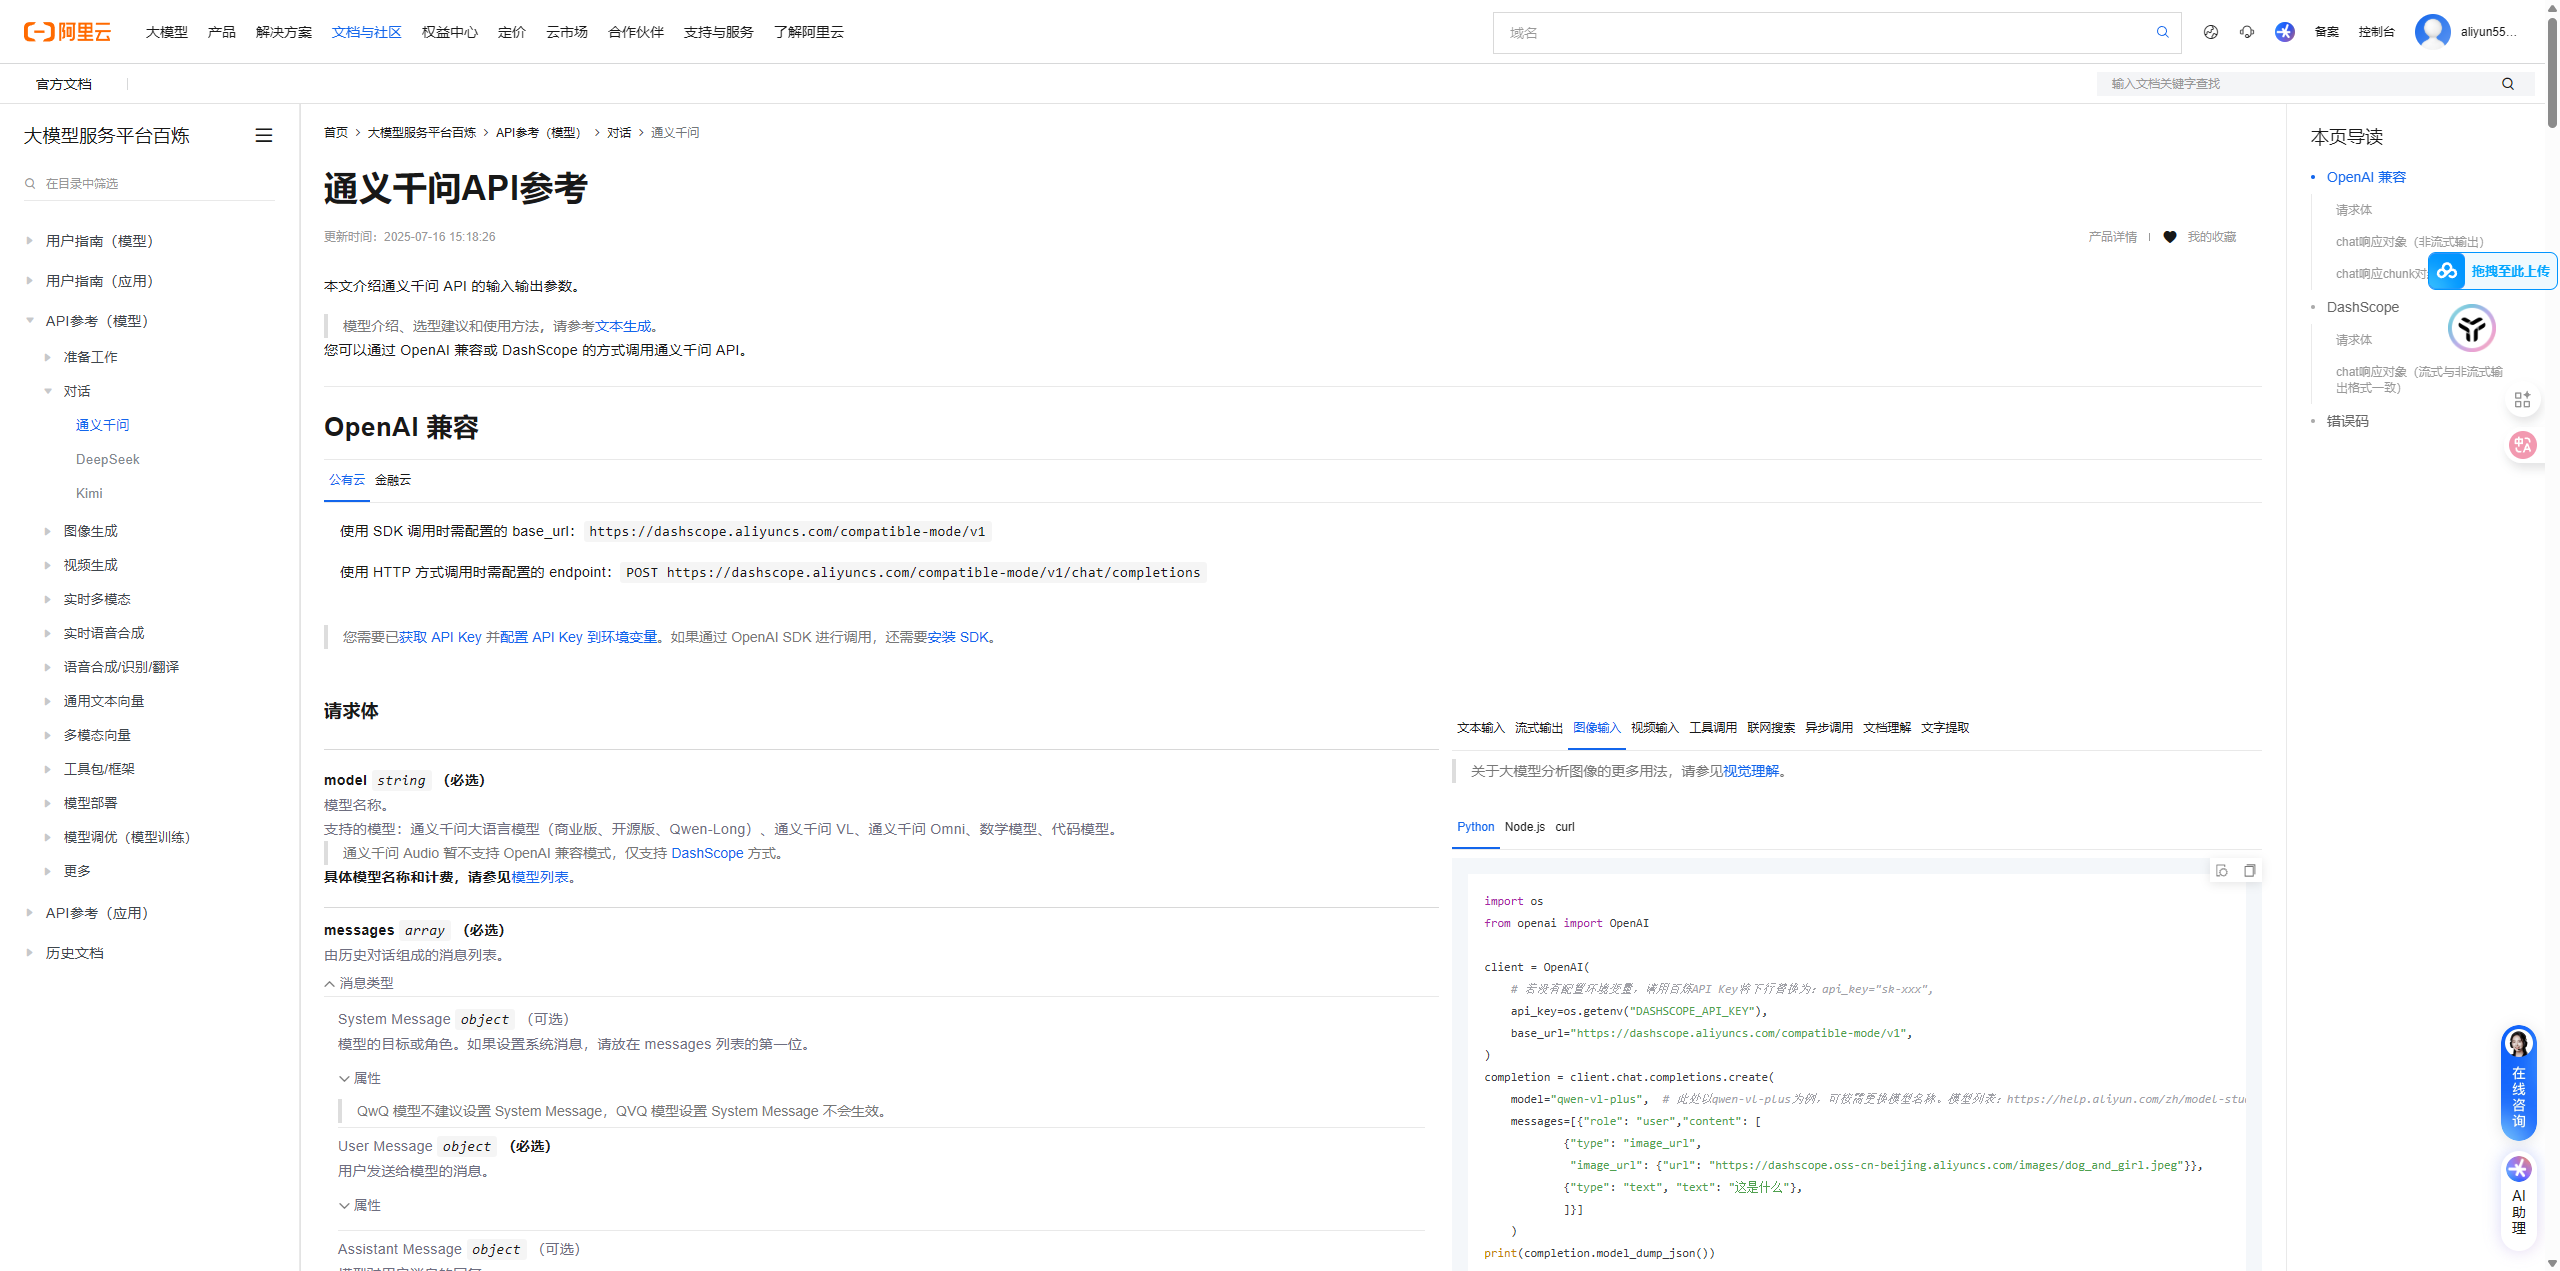Open the 安装 SDK link
Image resolution: width=2560 pixels, height=1271 pixels.
958,637
